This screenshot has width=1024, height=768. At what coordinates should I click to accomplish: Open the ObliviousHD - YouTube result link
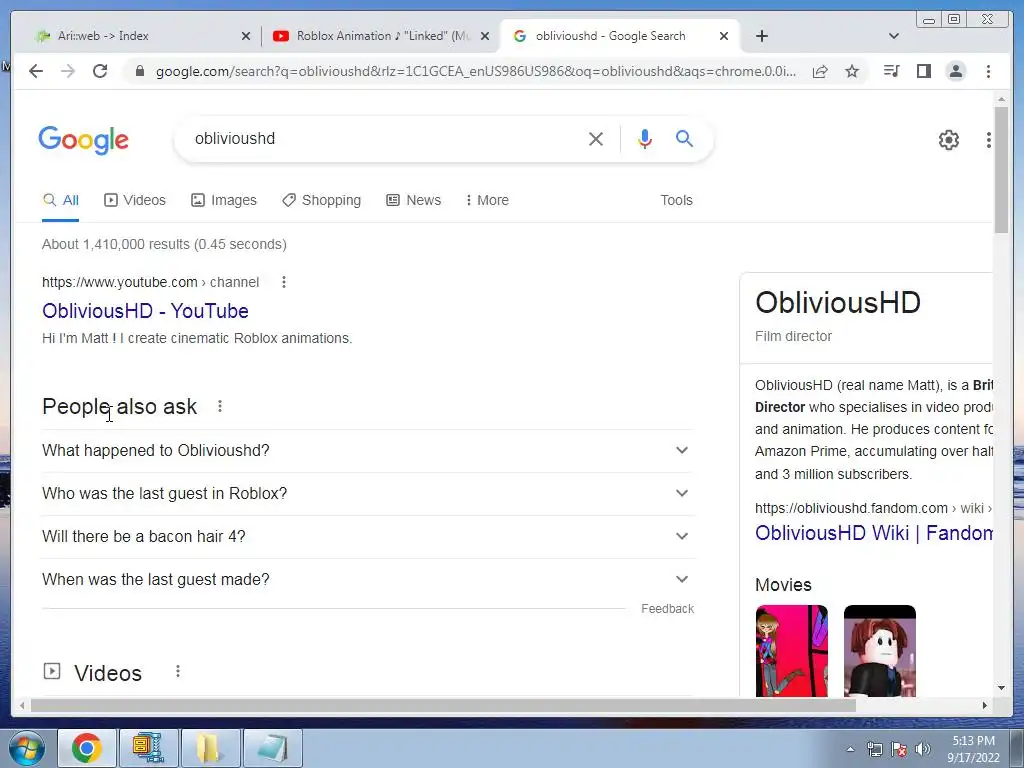[x=145, y=311]
